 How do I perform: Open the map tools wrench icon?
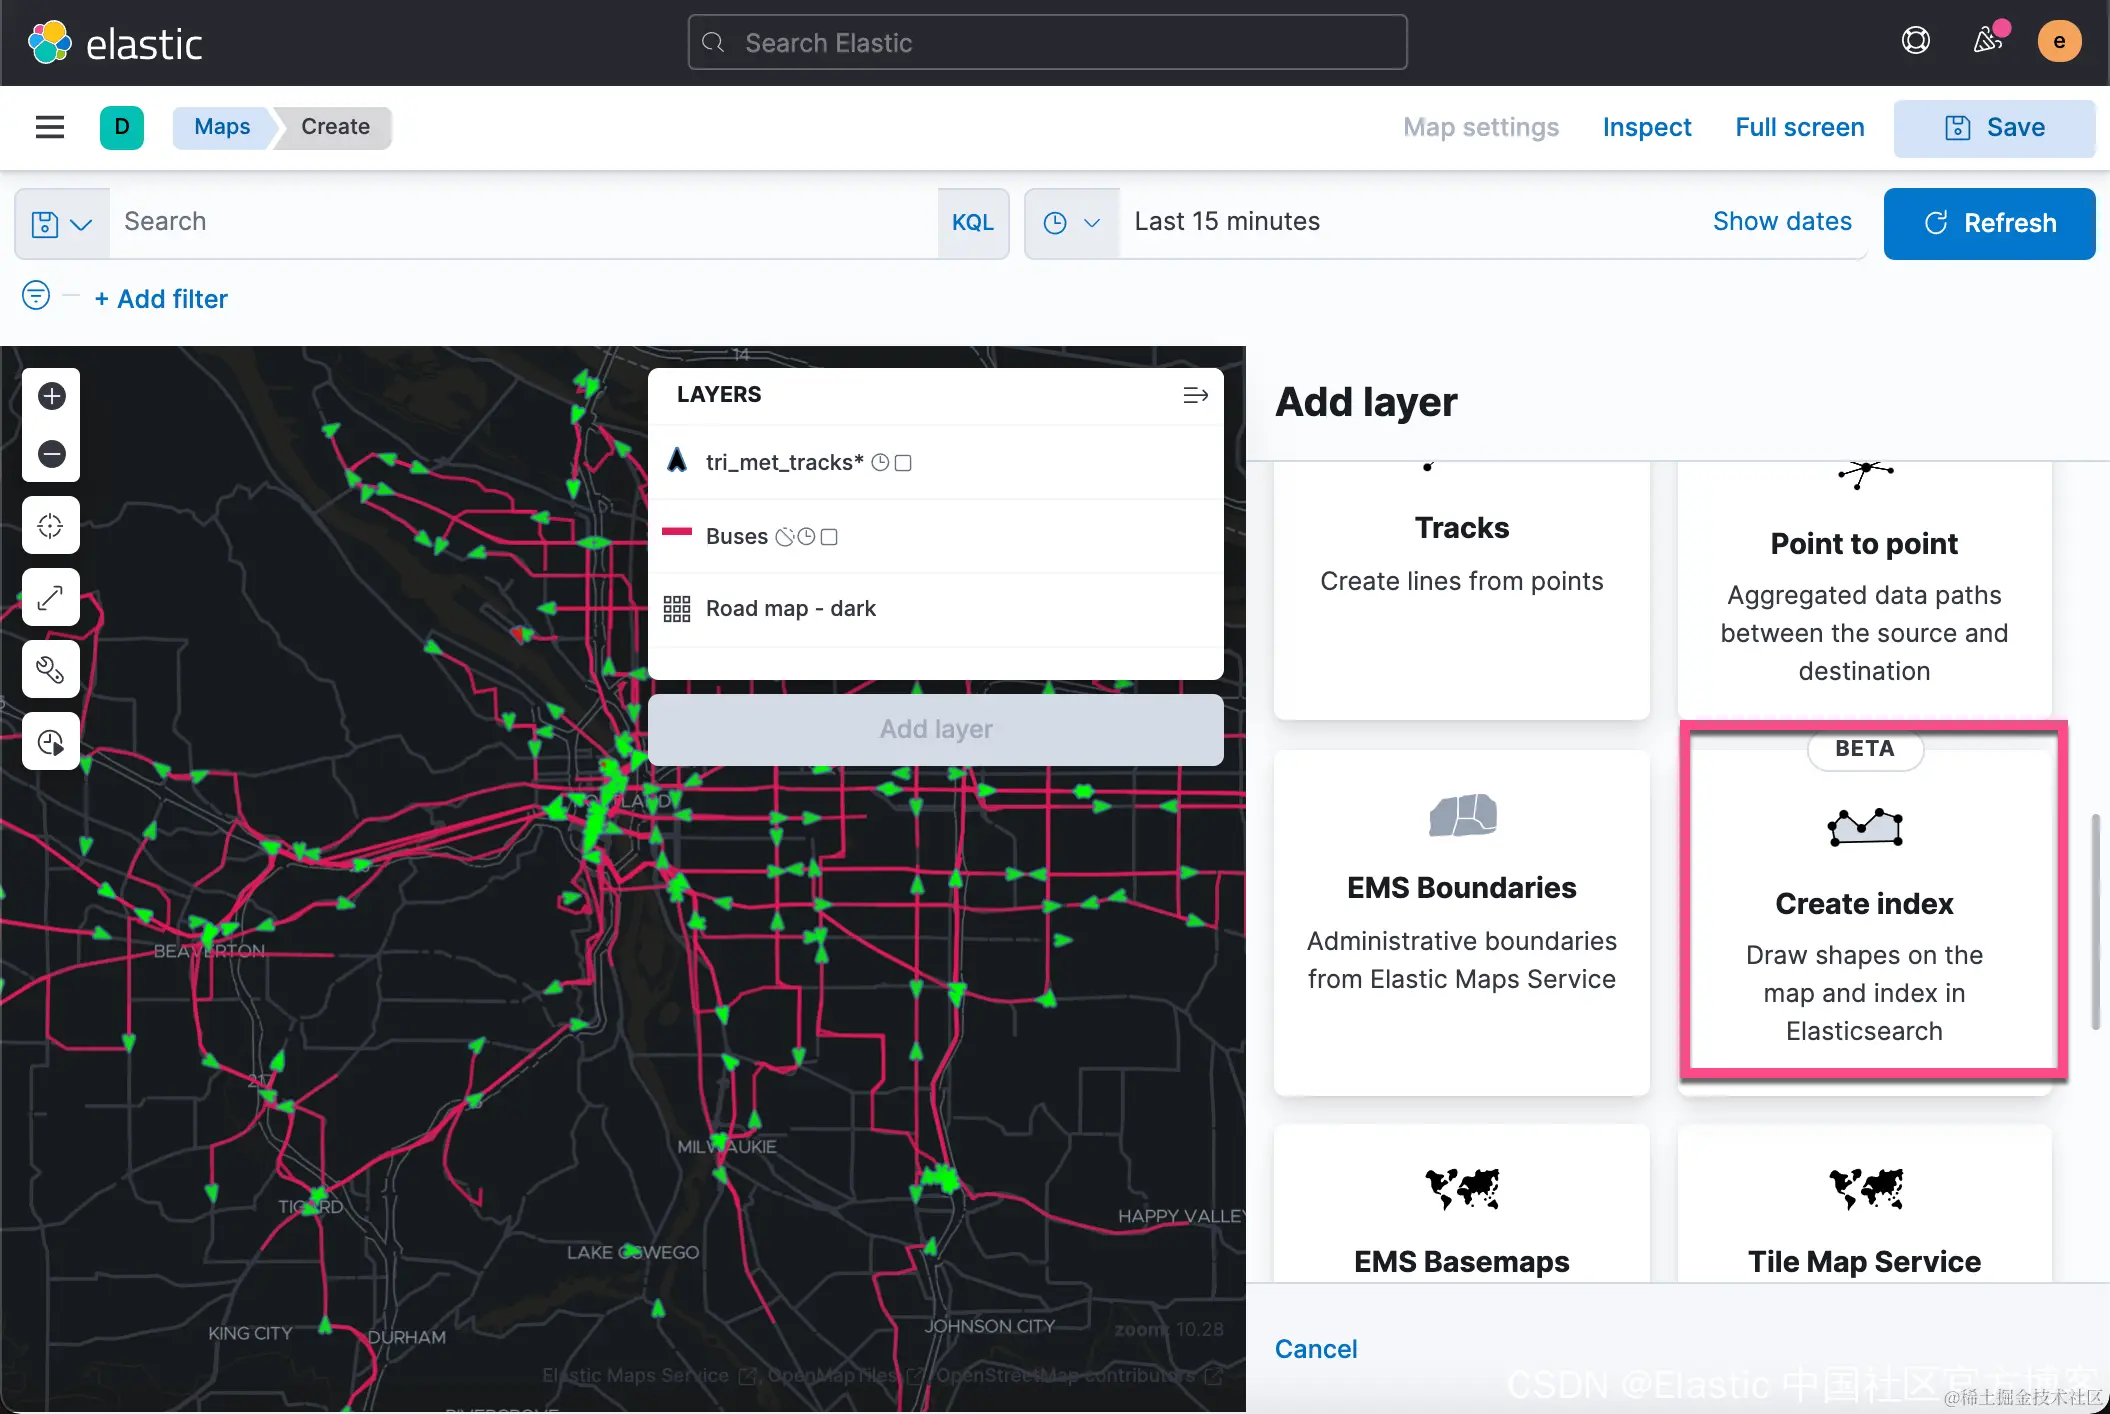coord(51,669)
